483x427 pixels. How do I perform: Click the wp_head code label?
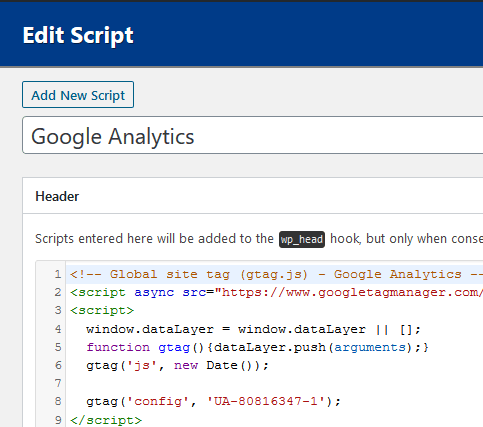click(x=302, y=239)
